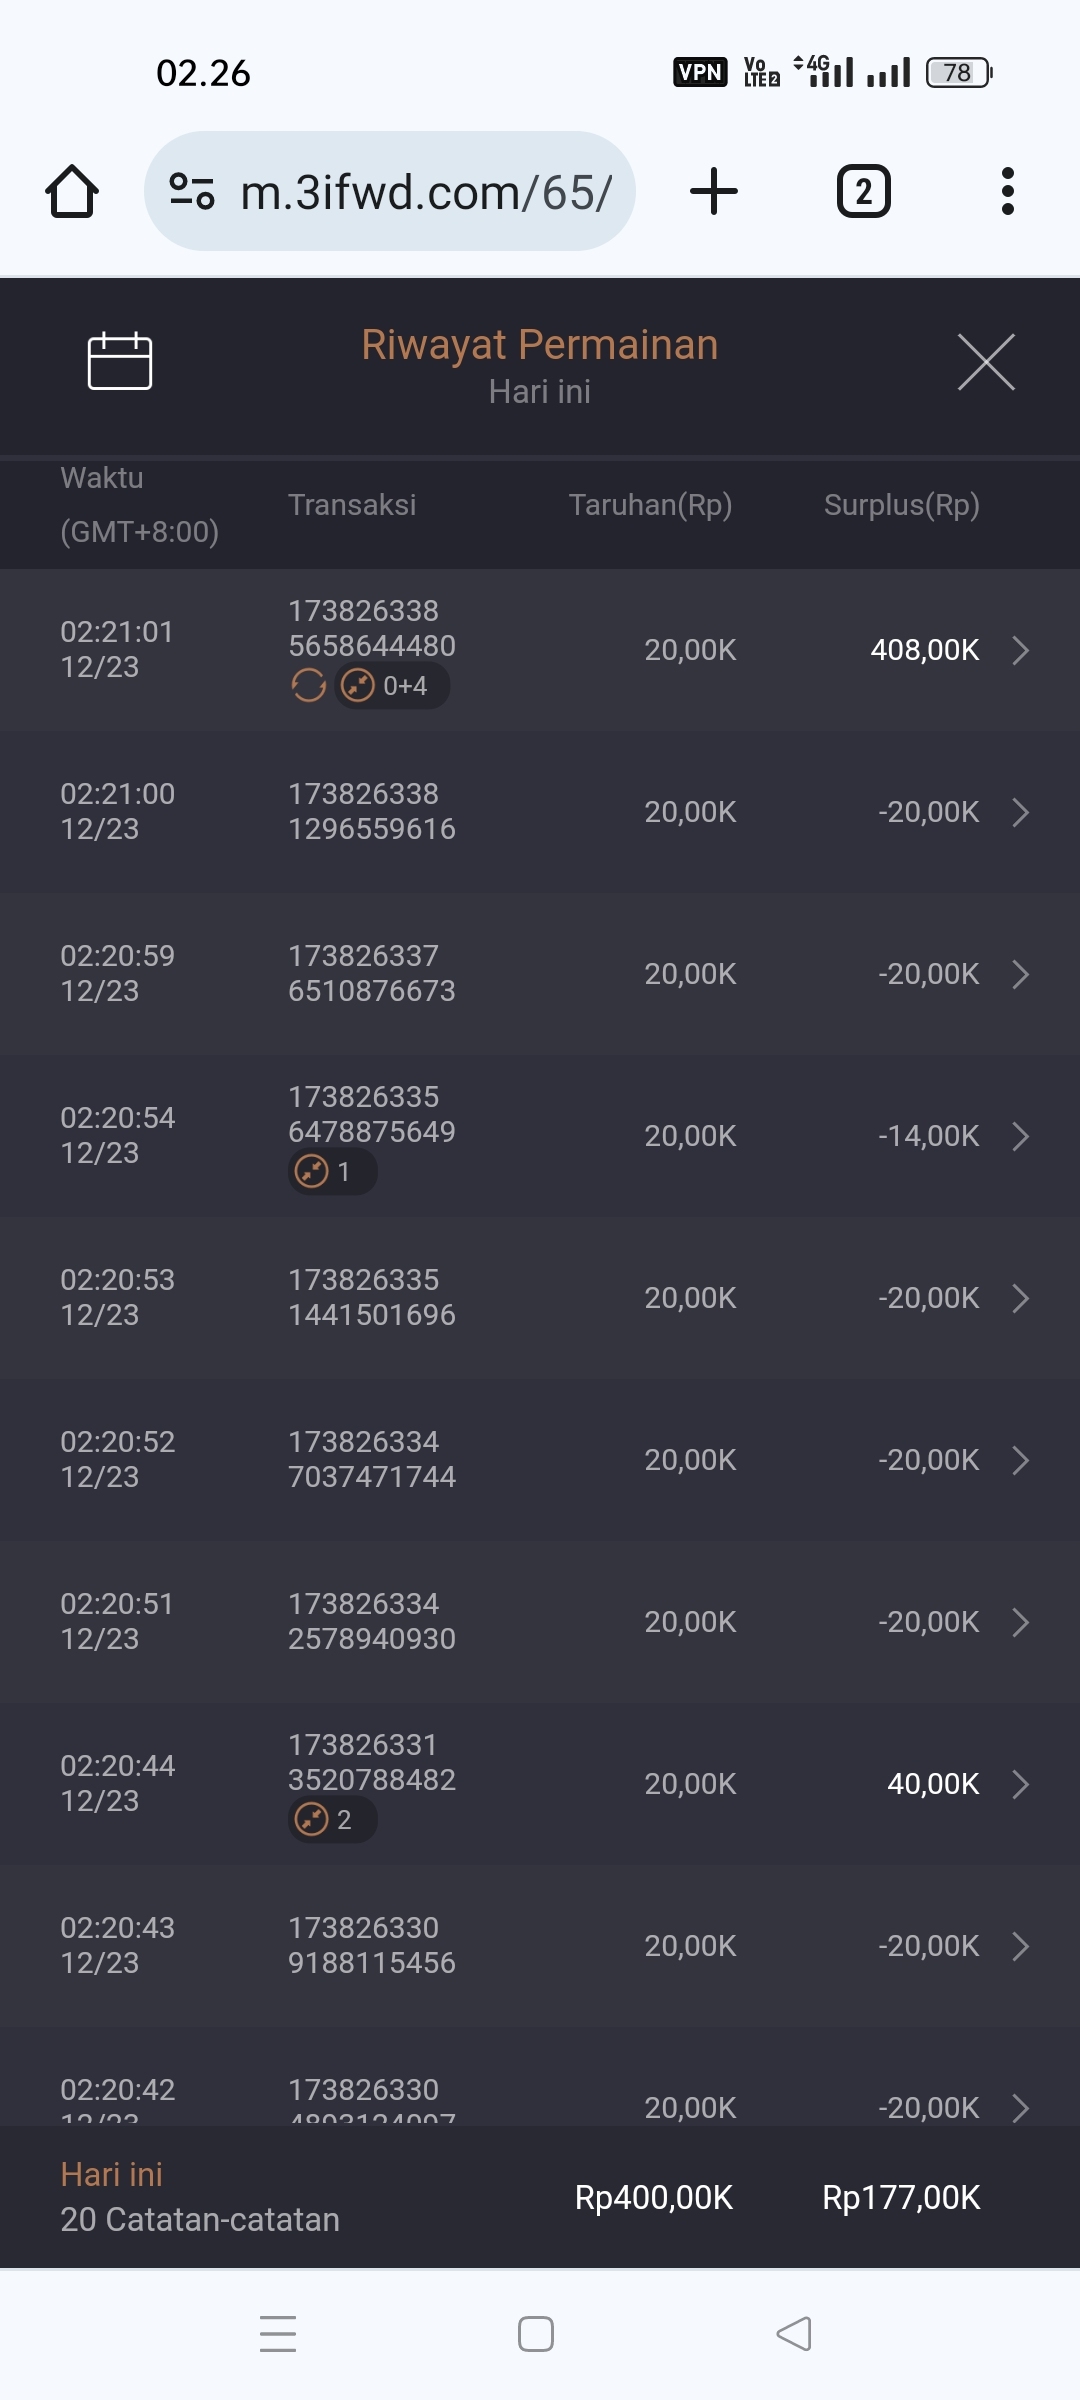
Task: Open the browser three-dot menu
Action: click(x=1007, y=191)
